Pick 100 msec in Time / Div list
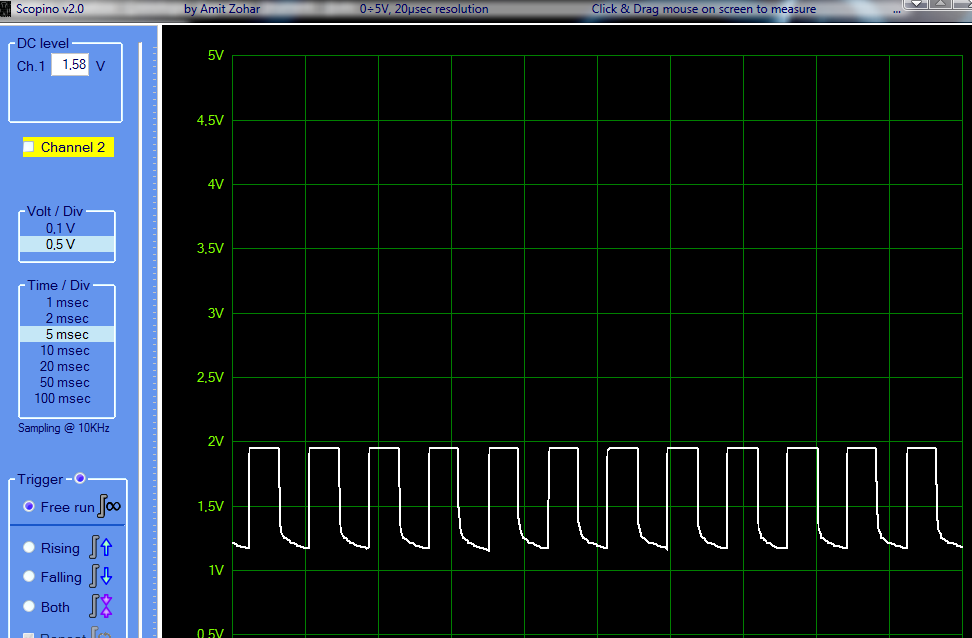Screen dimensions: 972x638 (x=63, y=398)
